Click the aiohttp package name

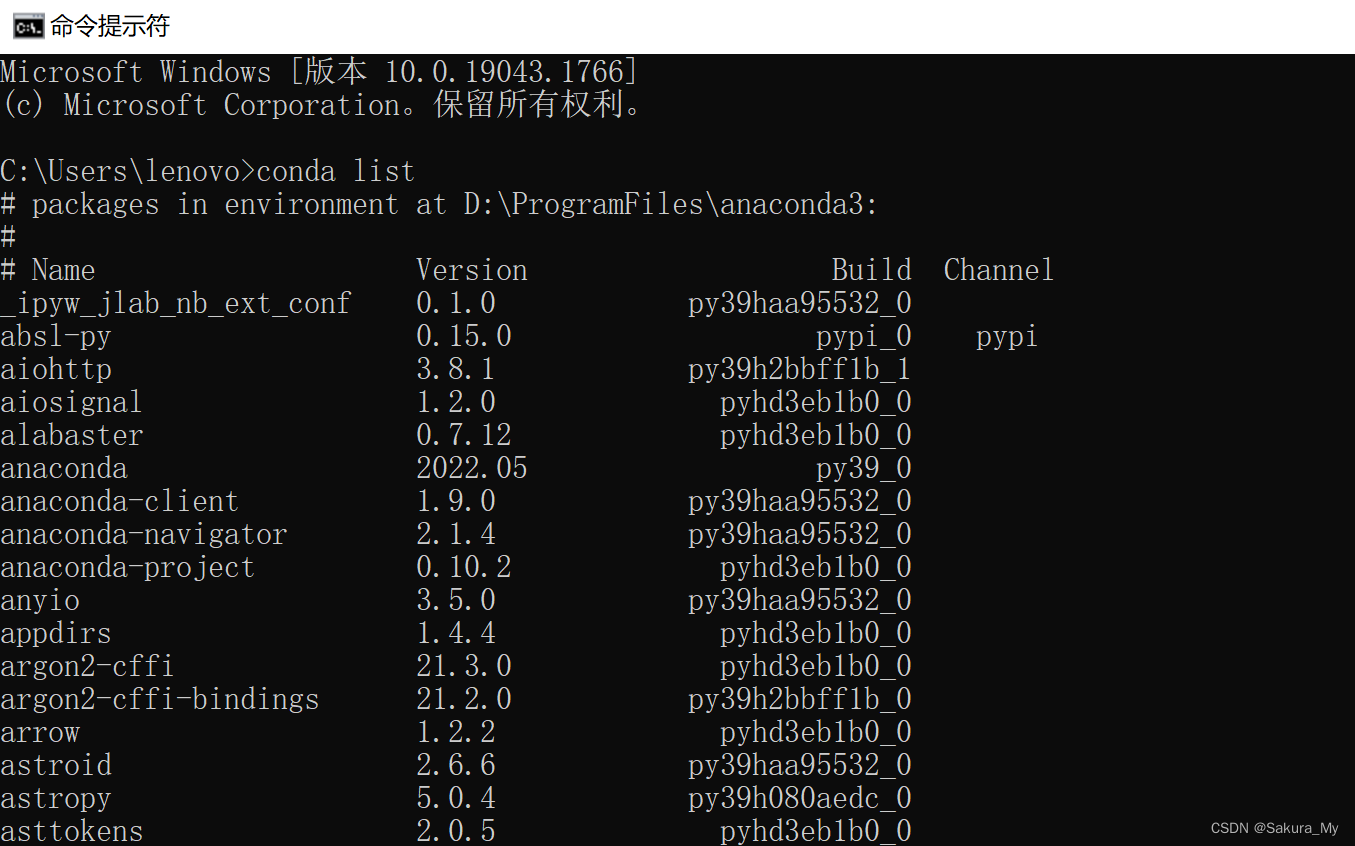pyautogui.click(x=56, y=369)
